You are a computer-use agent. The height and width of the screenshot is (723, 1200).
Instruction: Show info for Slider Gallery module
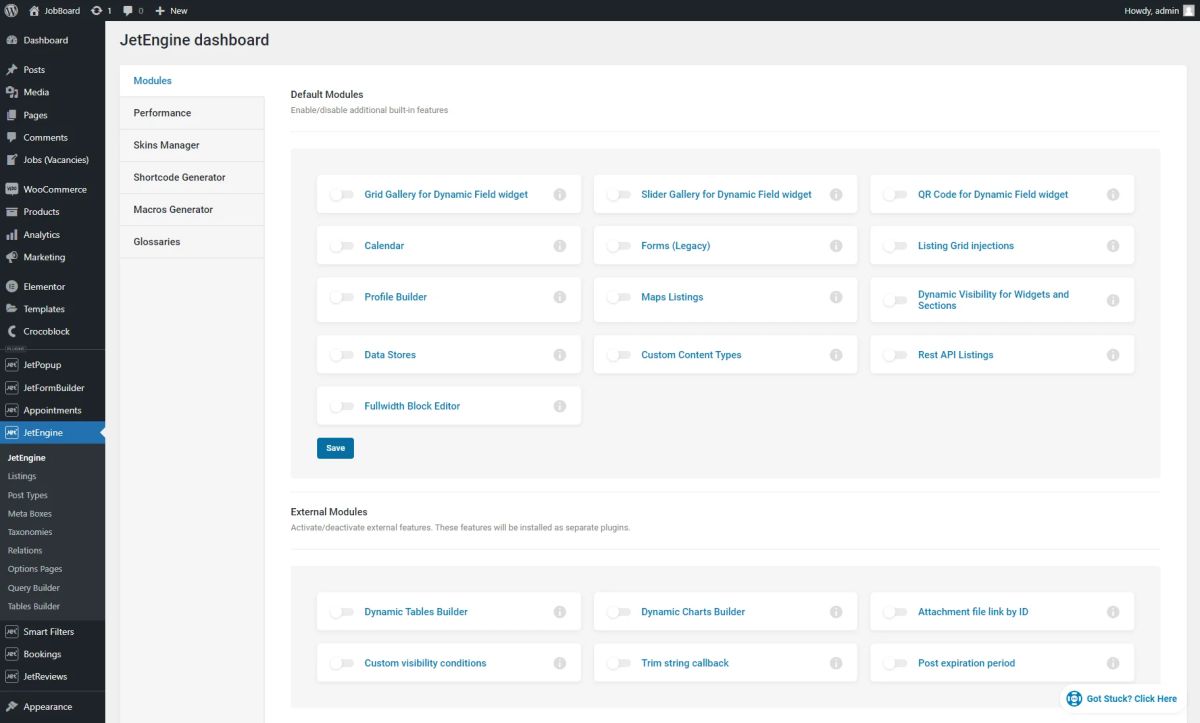click(836, 194)
